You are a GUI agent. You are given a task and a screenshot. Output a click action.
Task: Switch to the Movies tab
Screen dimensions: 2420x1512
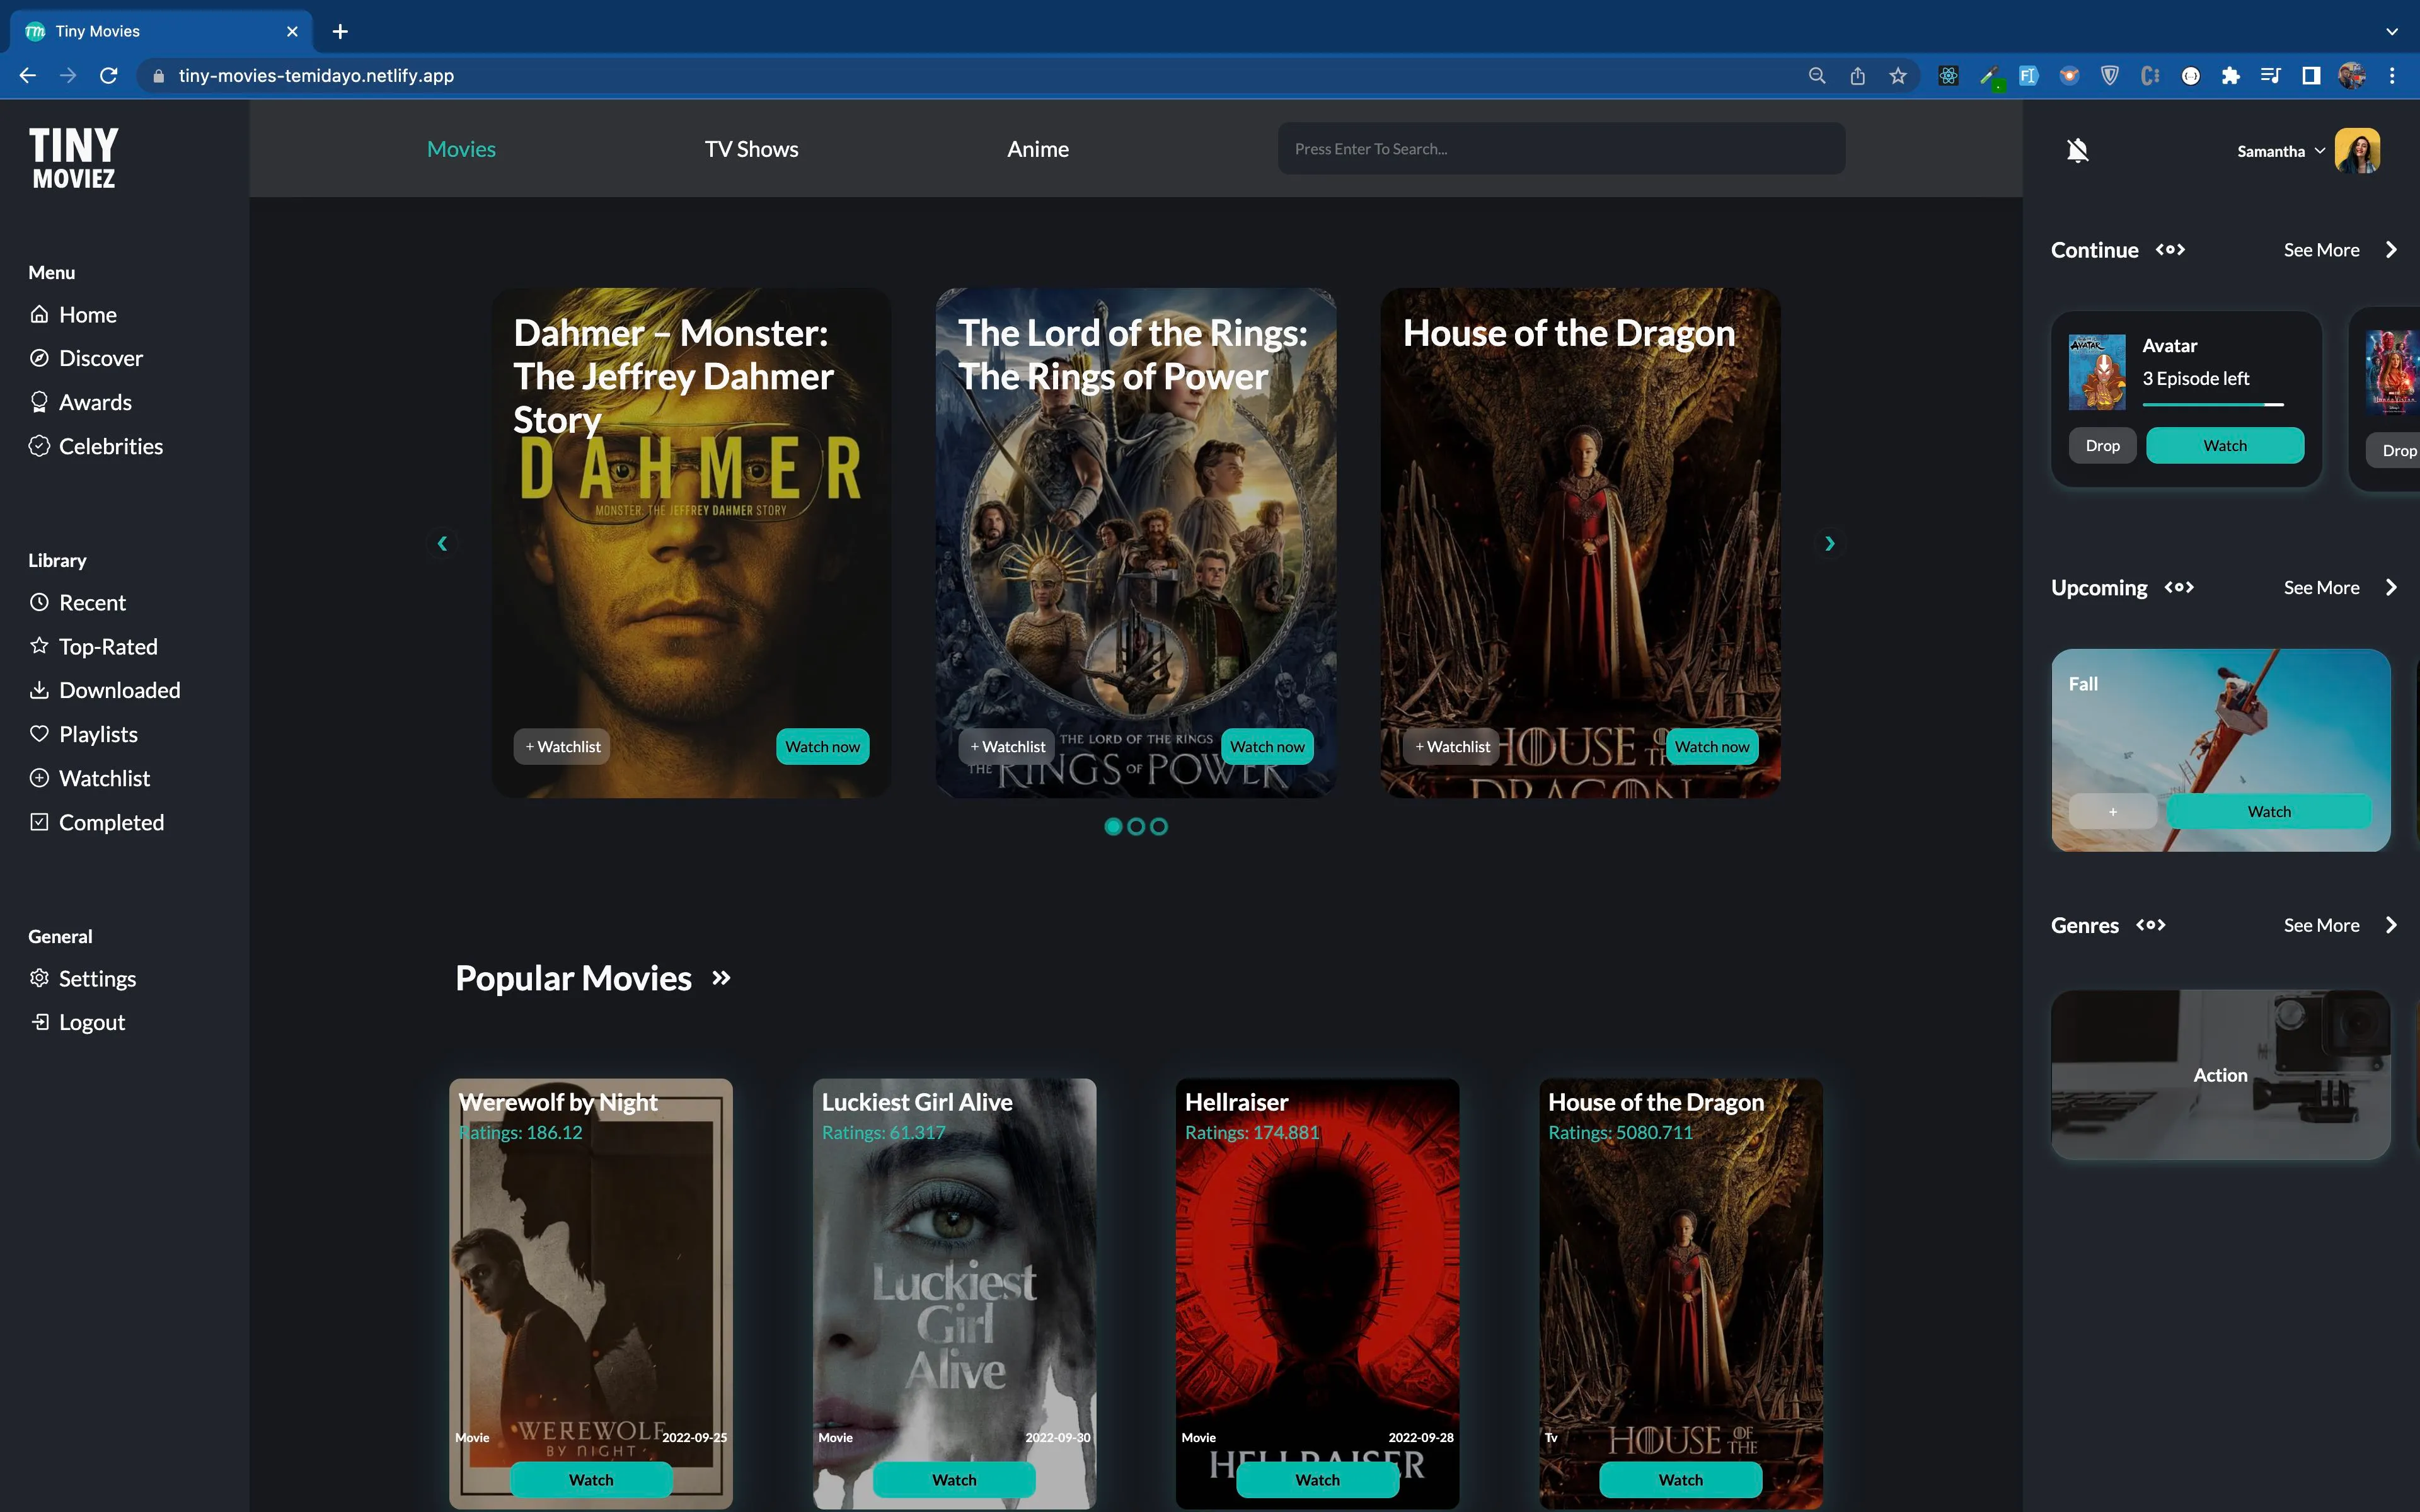[461, 149]
